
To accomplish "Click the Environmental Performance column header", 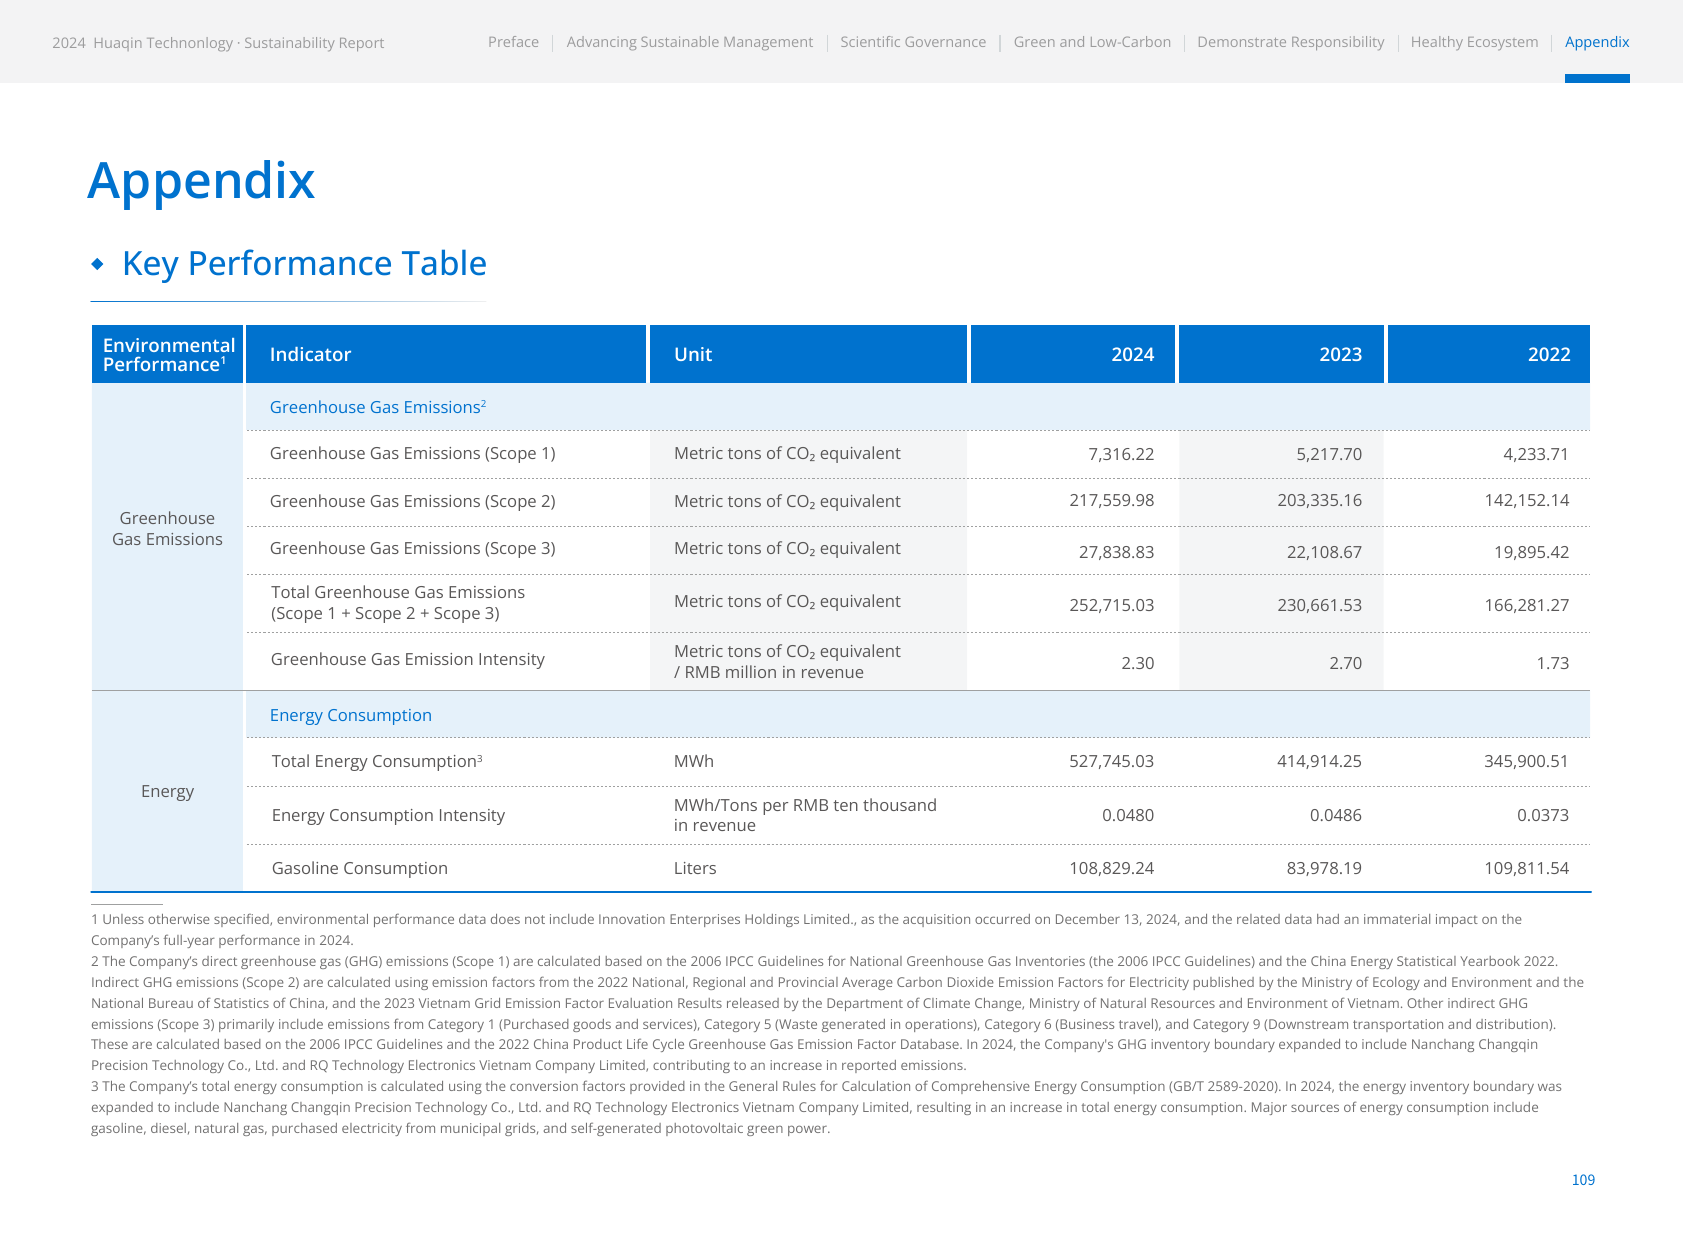I will click(x=168, y=354).
